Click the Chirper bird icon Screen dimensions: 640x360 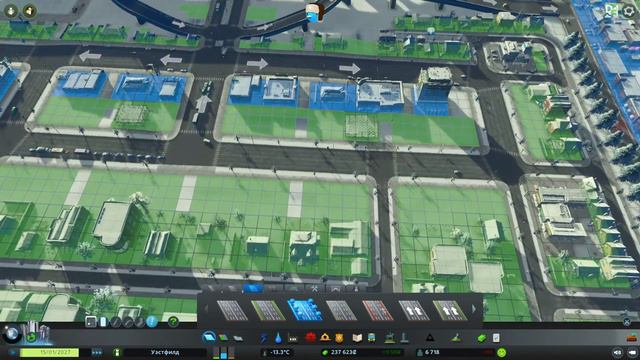tap(314, 12)
